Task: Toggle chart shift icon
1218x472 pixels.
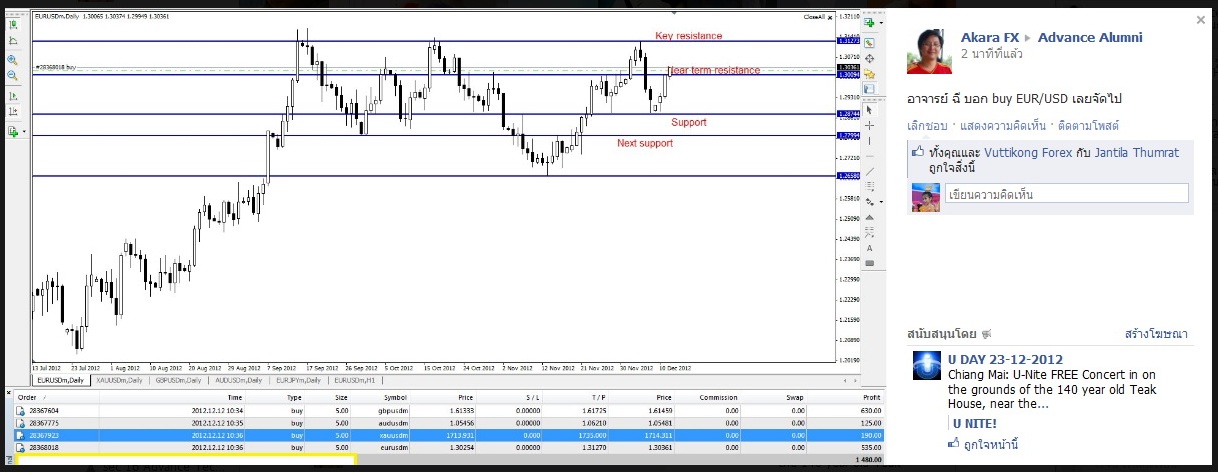Action: pos(13,111)
